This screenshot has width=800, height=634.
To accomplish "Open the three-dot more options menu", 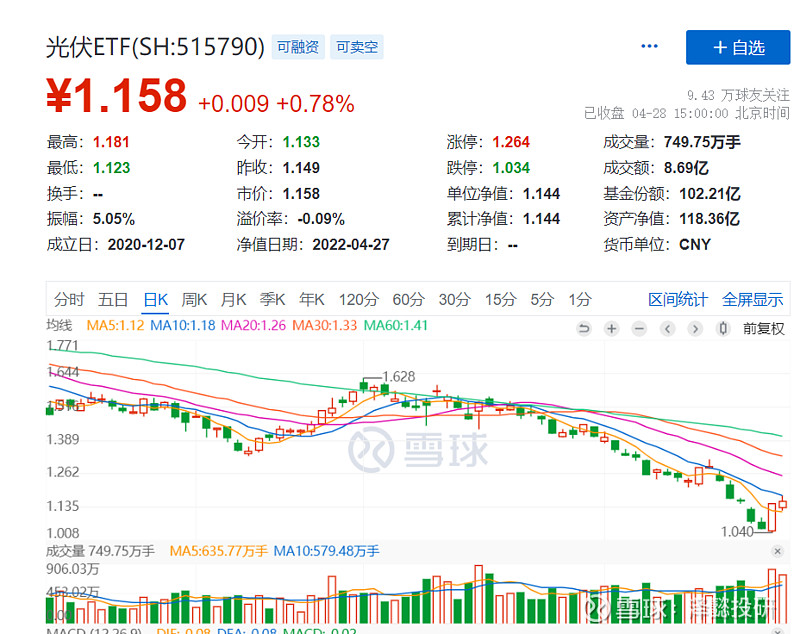I will click(x=649, y=46).
